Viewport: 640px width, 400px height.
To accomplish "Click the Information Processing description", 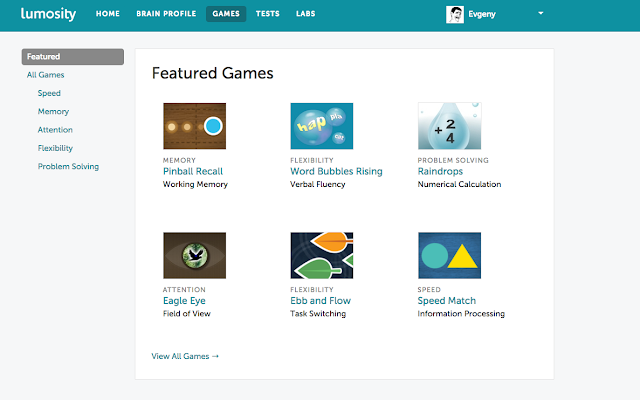I will click(461, 314).
